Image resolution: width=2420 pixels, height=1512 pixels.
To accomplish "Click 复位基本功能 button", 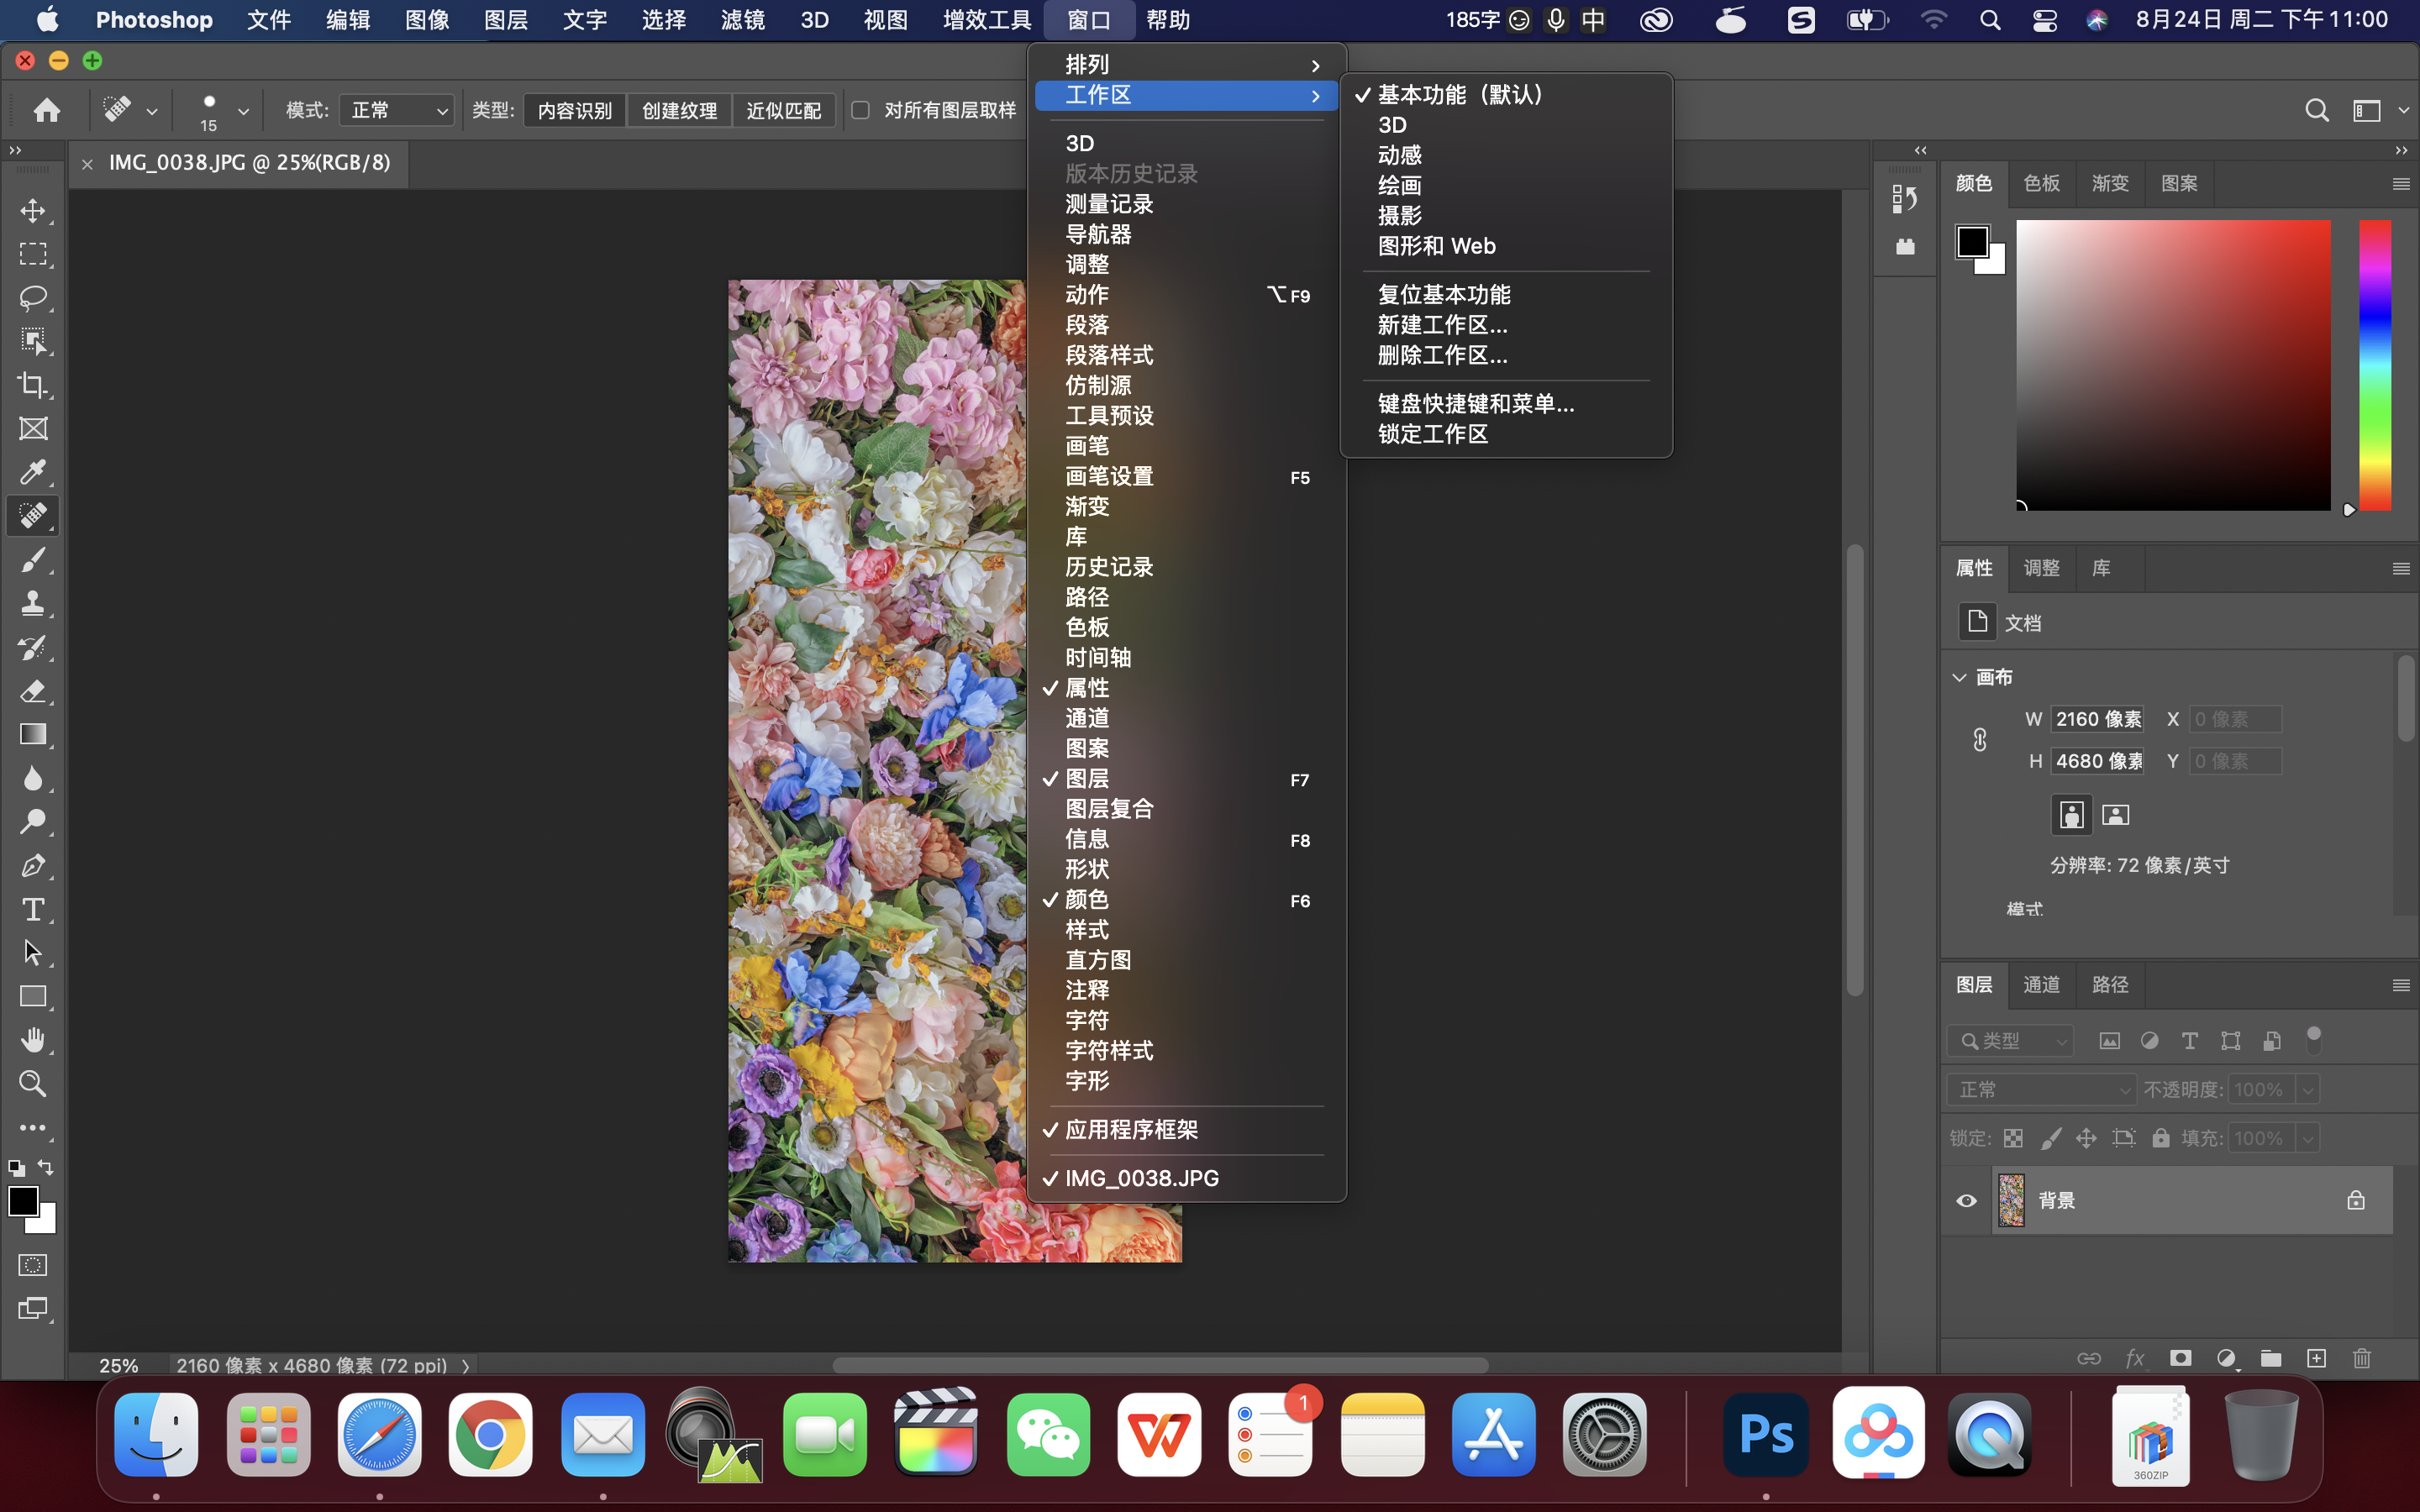I will (1441, 292).
